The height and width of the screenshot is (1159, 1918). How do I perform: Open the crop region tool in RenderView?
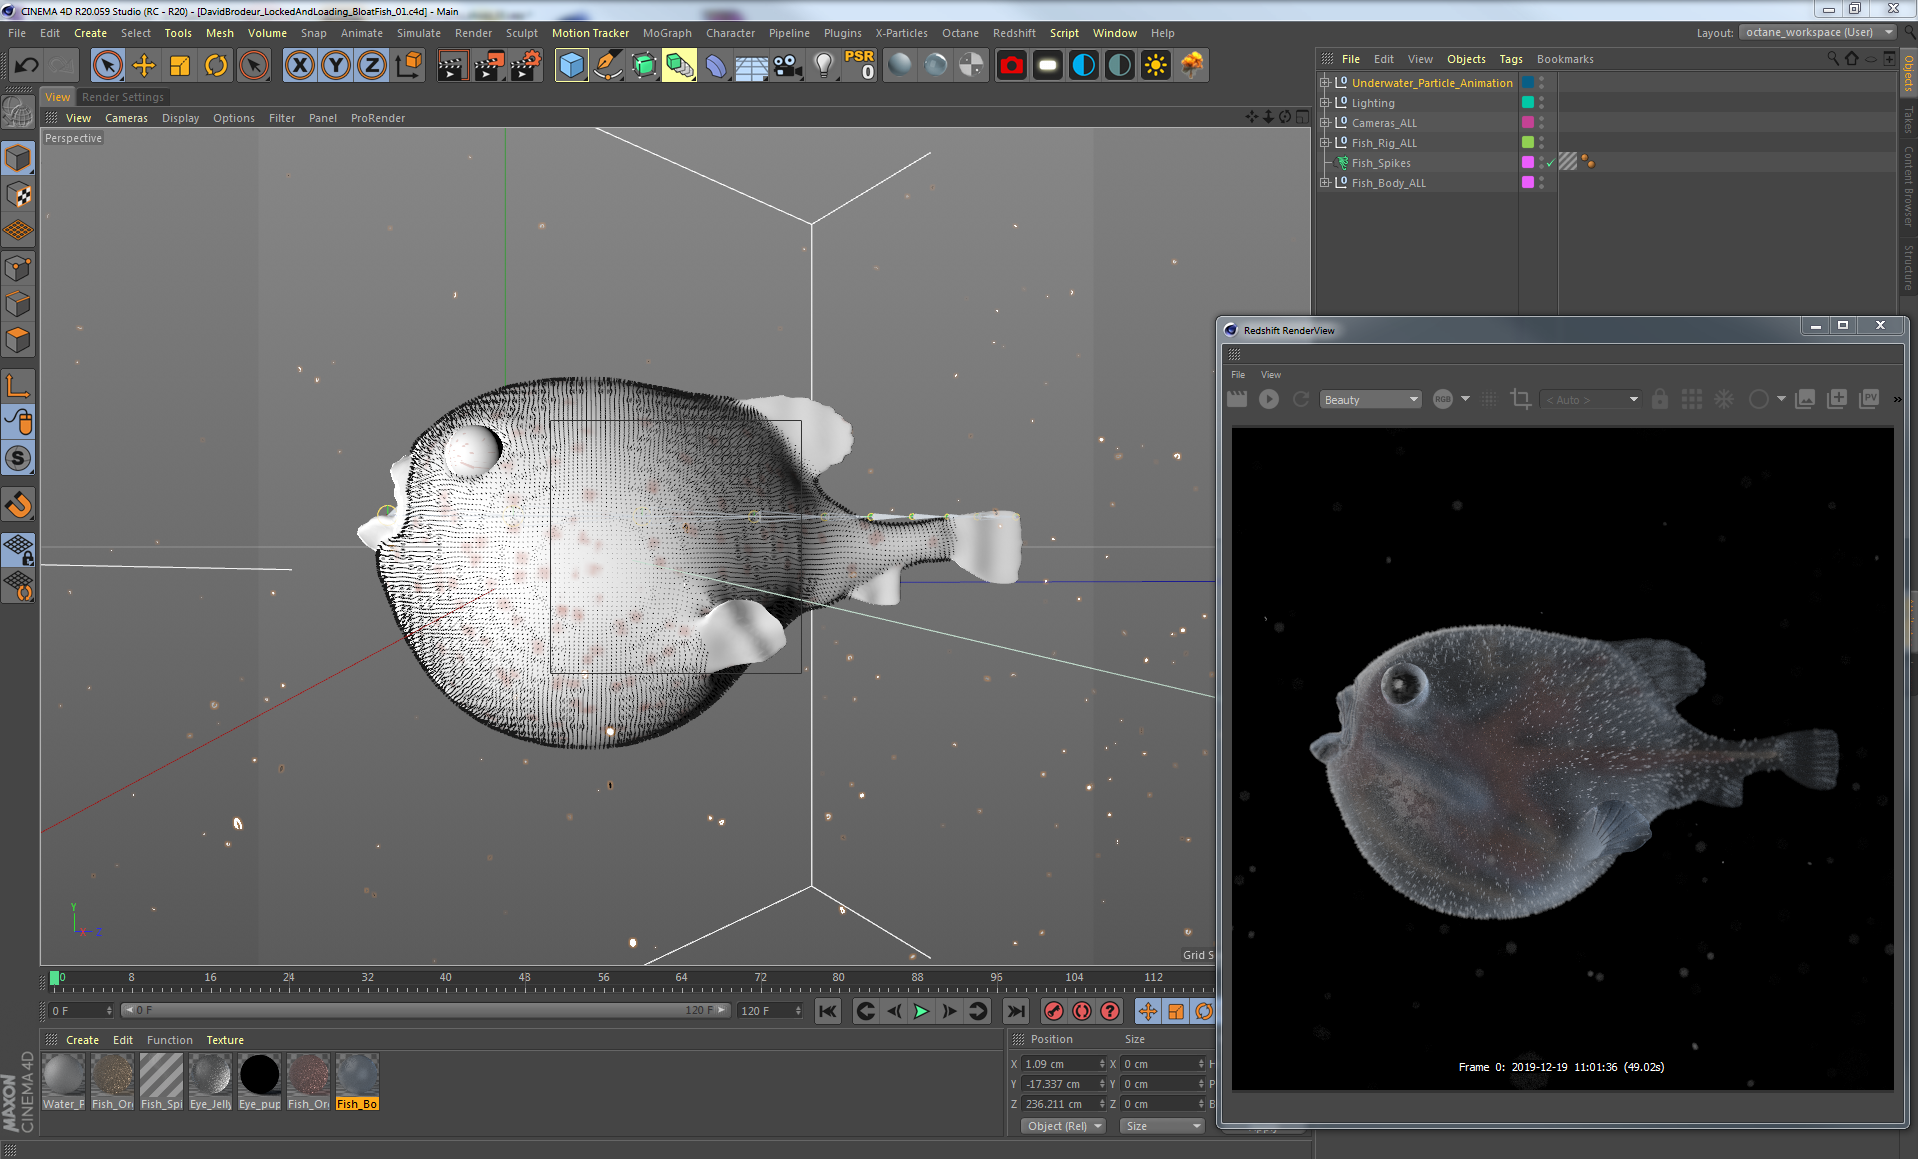coord(1520,399)
